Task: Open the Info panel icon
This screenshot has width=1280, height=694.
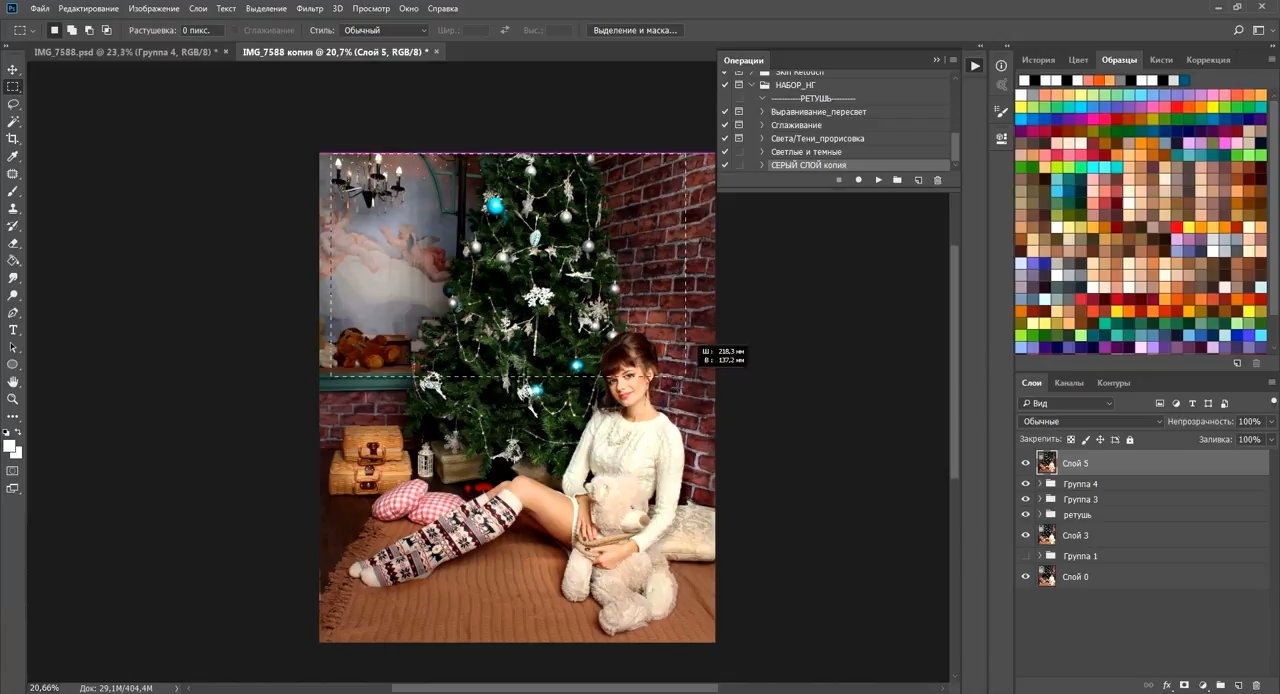Action: pos(1001,66)
